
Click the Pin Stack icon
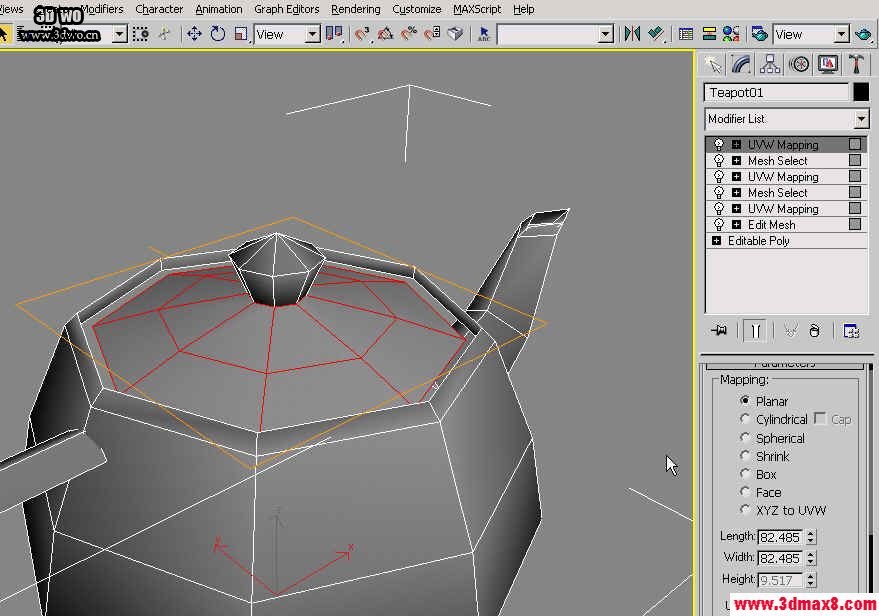[x=719, y=331]
